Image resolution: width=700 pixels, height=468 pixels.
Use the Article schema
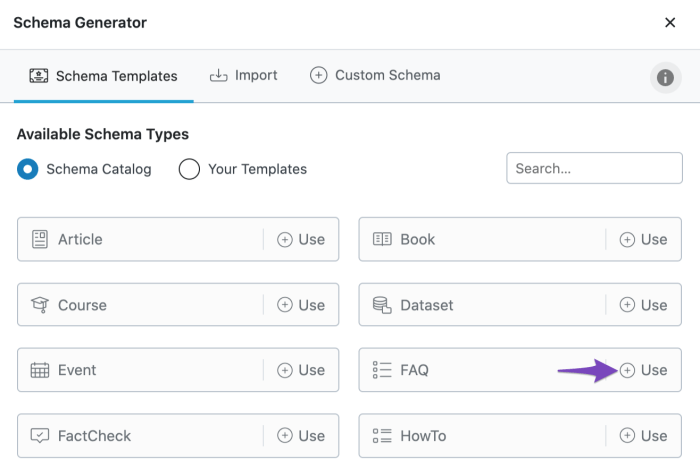click(301, 239)
